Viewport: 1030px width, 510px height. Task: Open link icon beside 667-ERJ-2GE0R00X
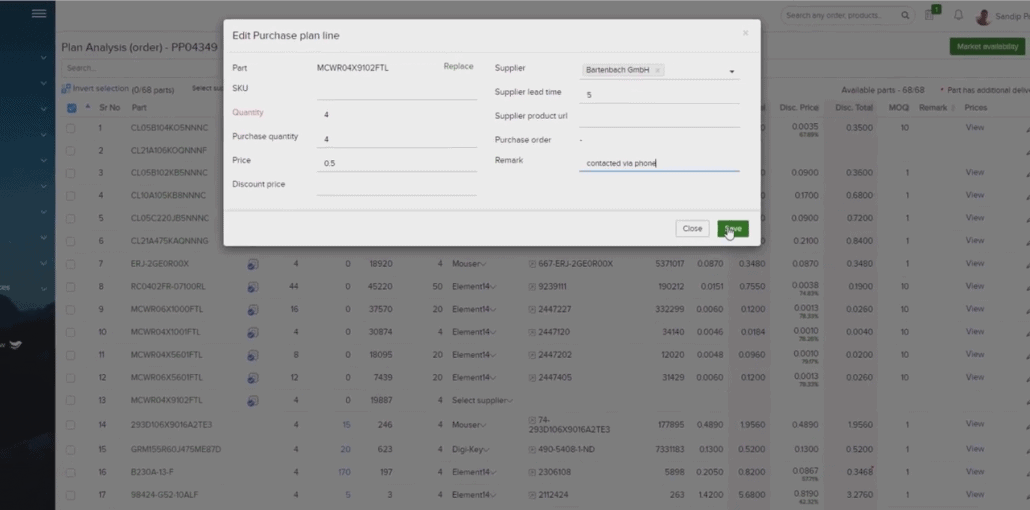point(532,264)
